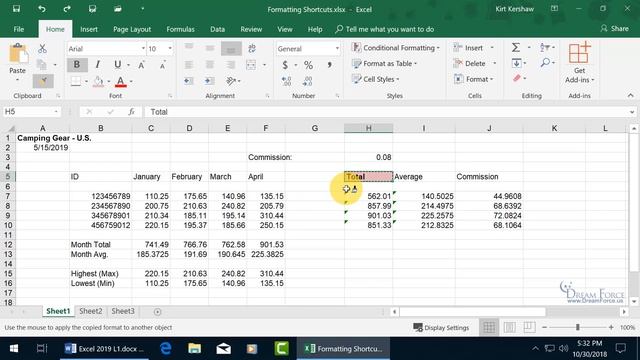Switch to Page Layout view
This screenshot has height=360, width=640.
pos(509,327)
